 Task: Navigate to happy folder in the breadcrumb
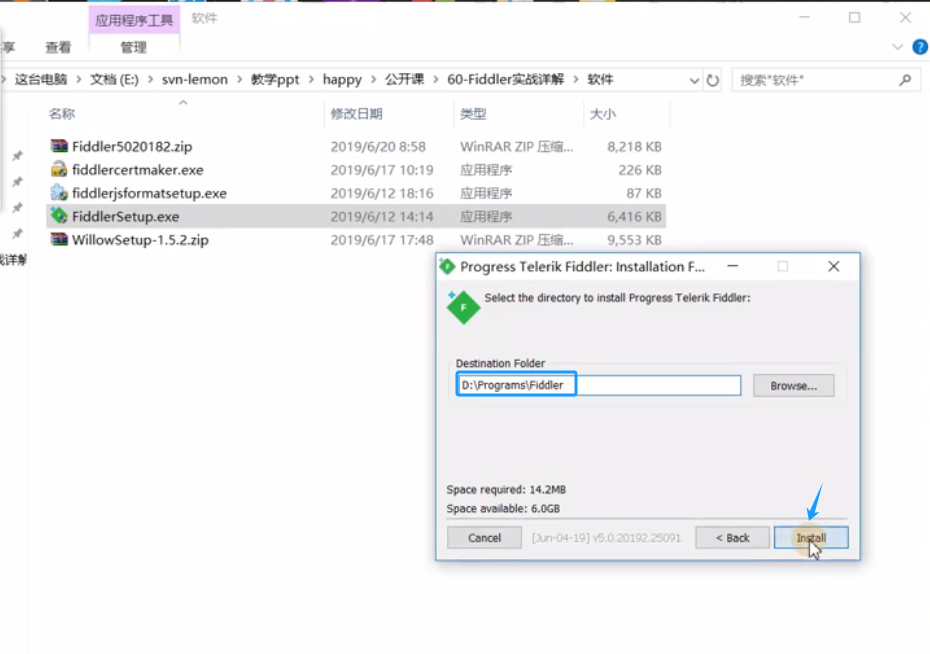tap(342, 79)
